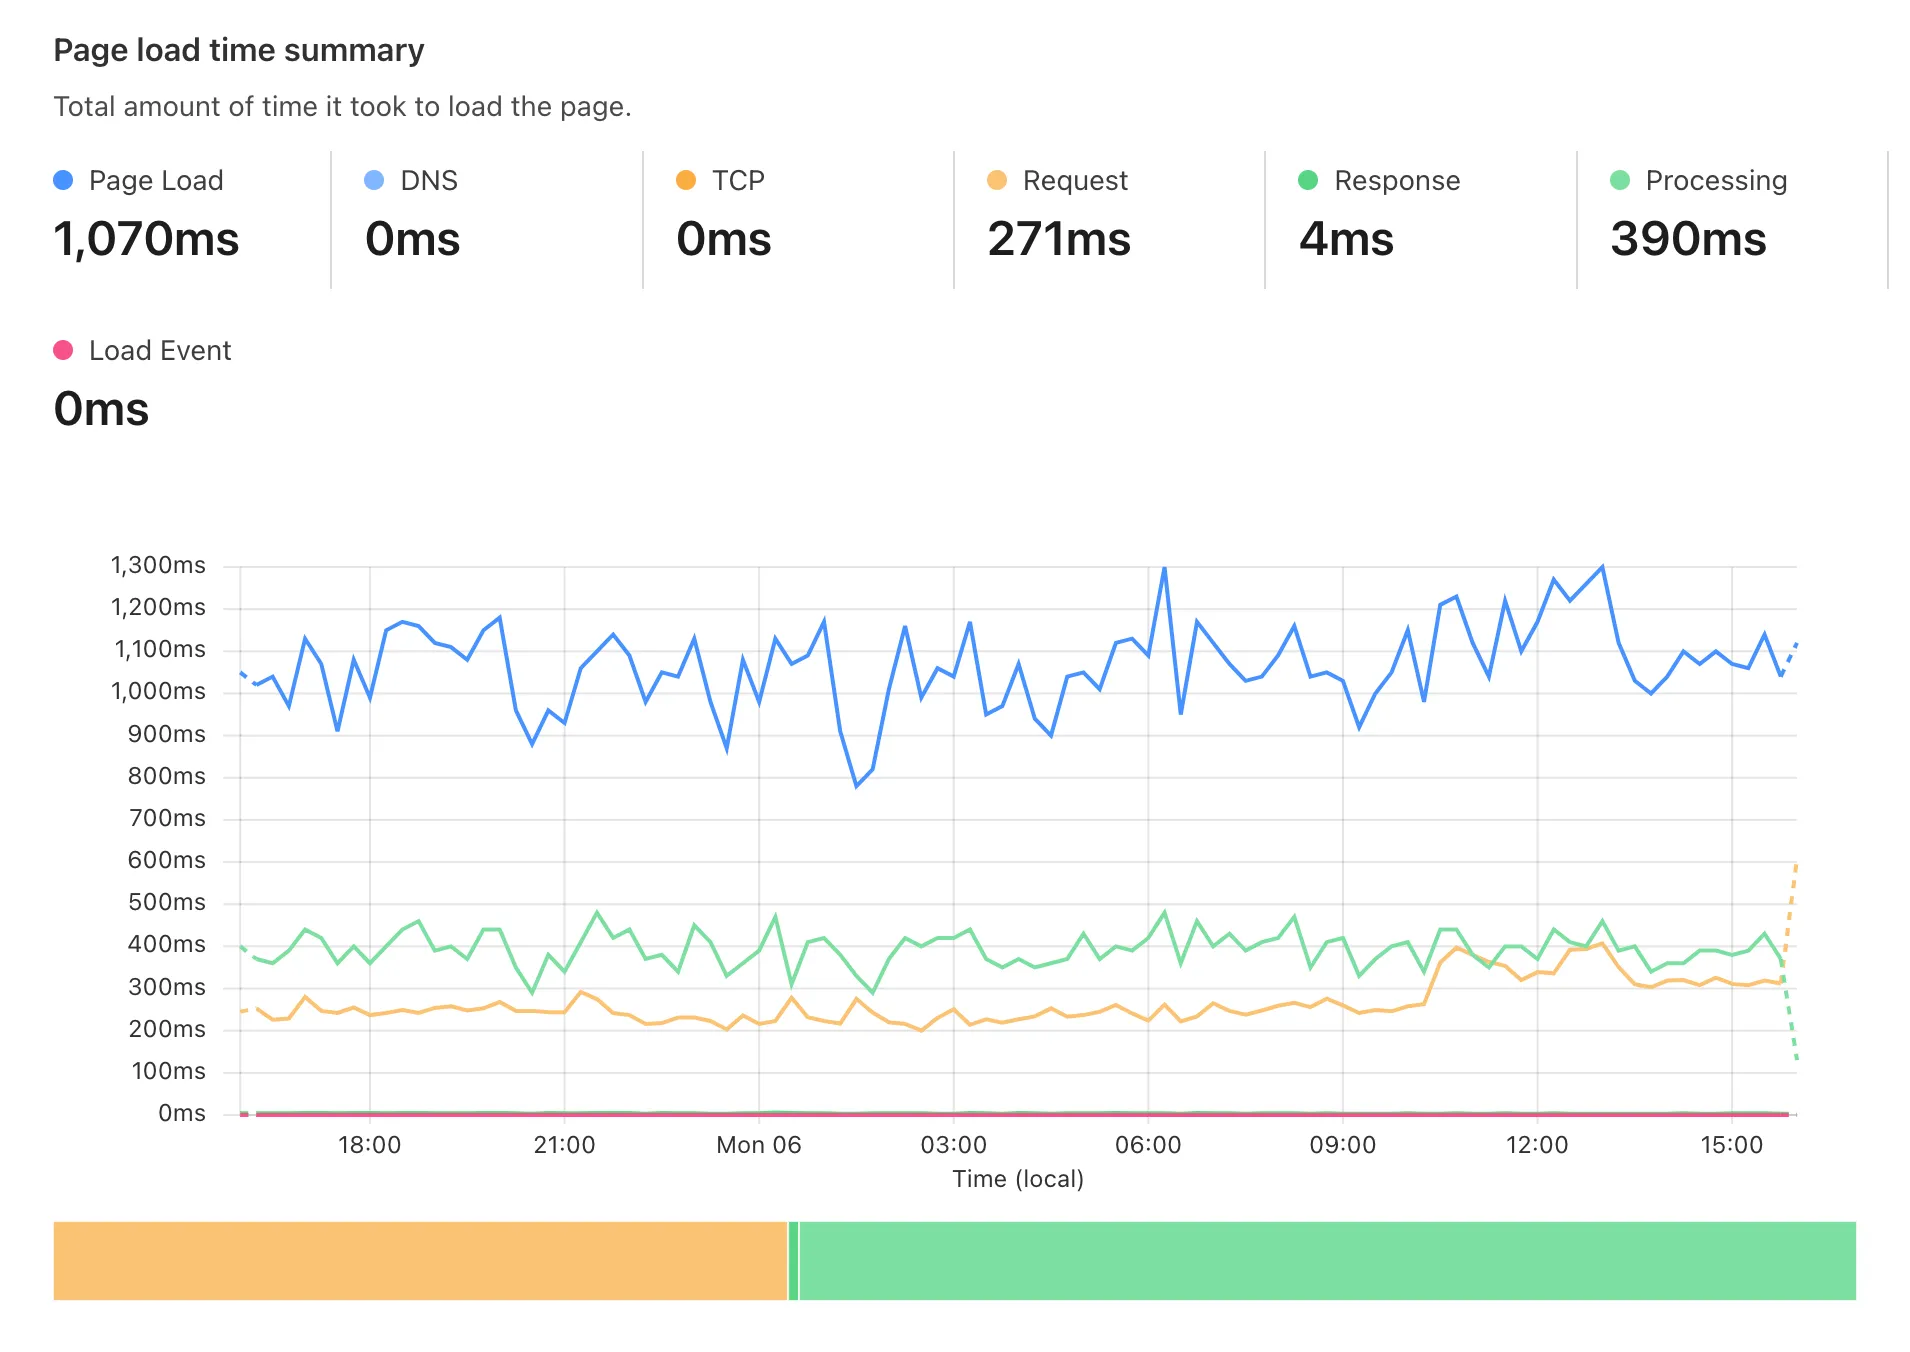Click the Page load time summary heading

click(239, 49)
